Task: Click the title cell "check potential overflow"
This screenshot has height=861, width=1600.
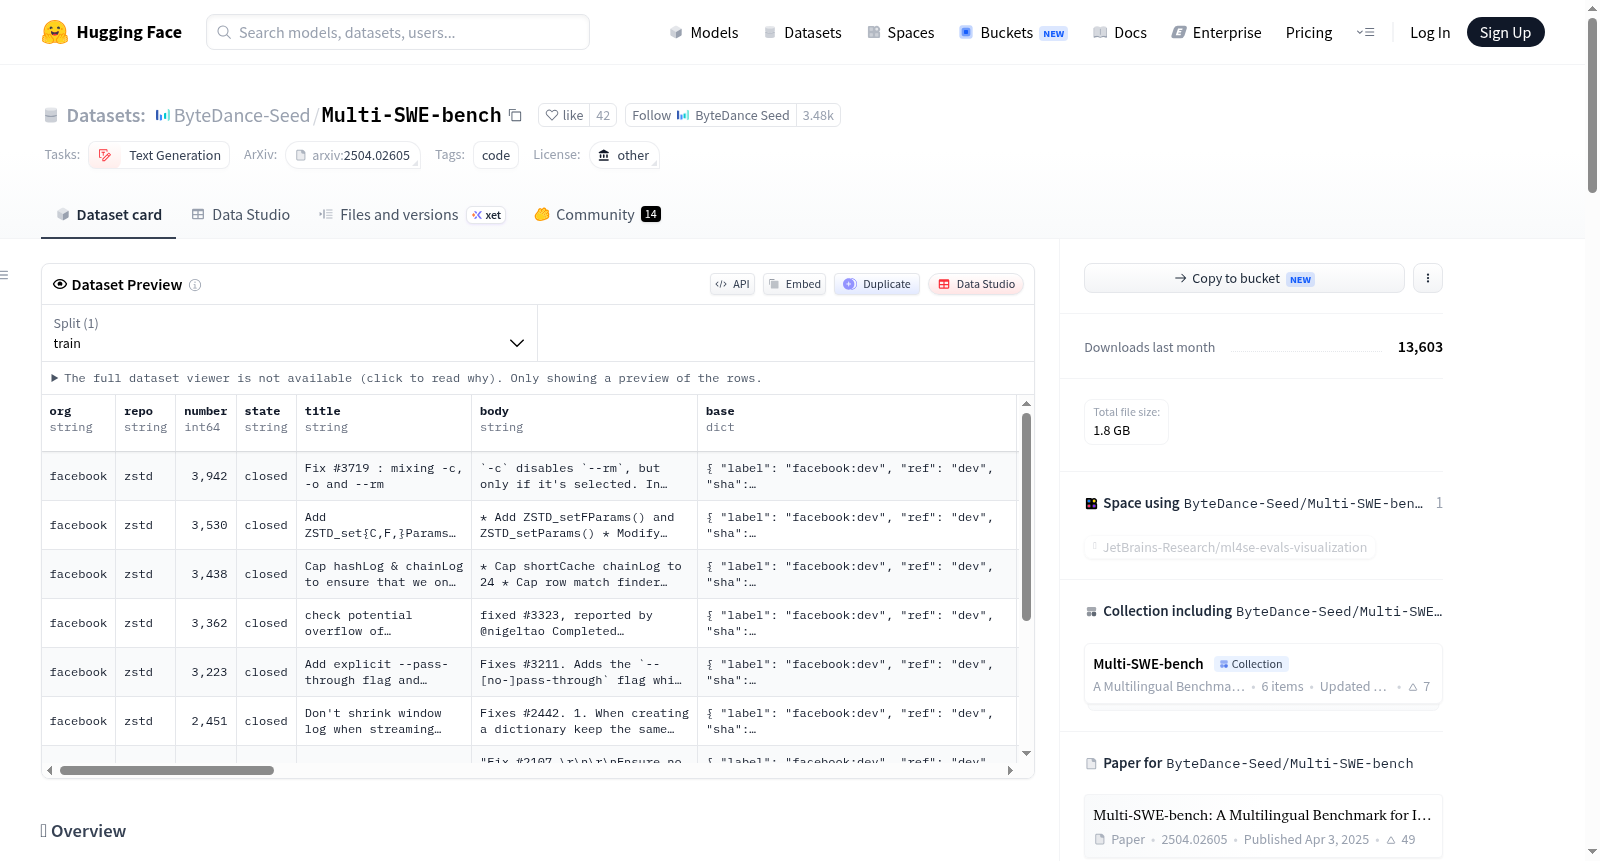Action: [384, 624]
